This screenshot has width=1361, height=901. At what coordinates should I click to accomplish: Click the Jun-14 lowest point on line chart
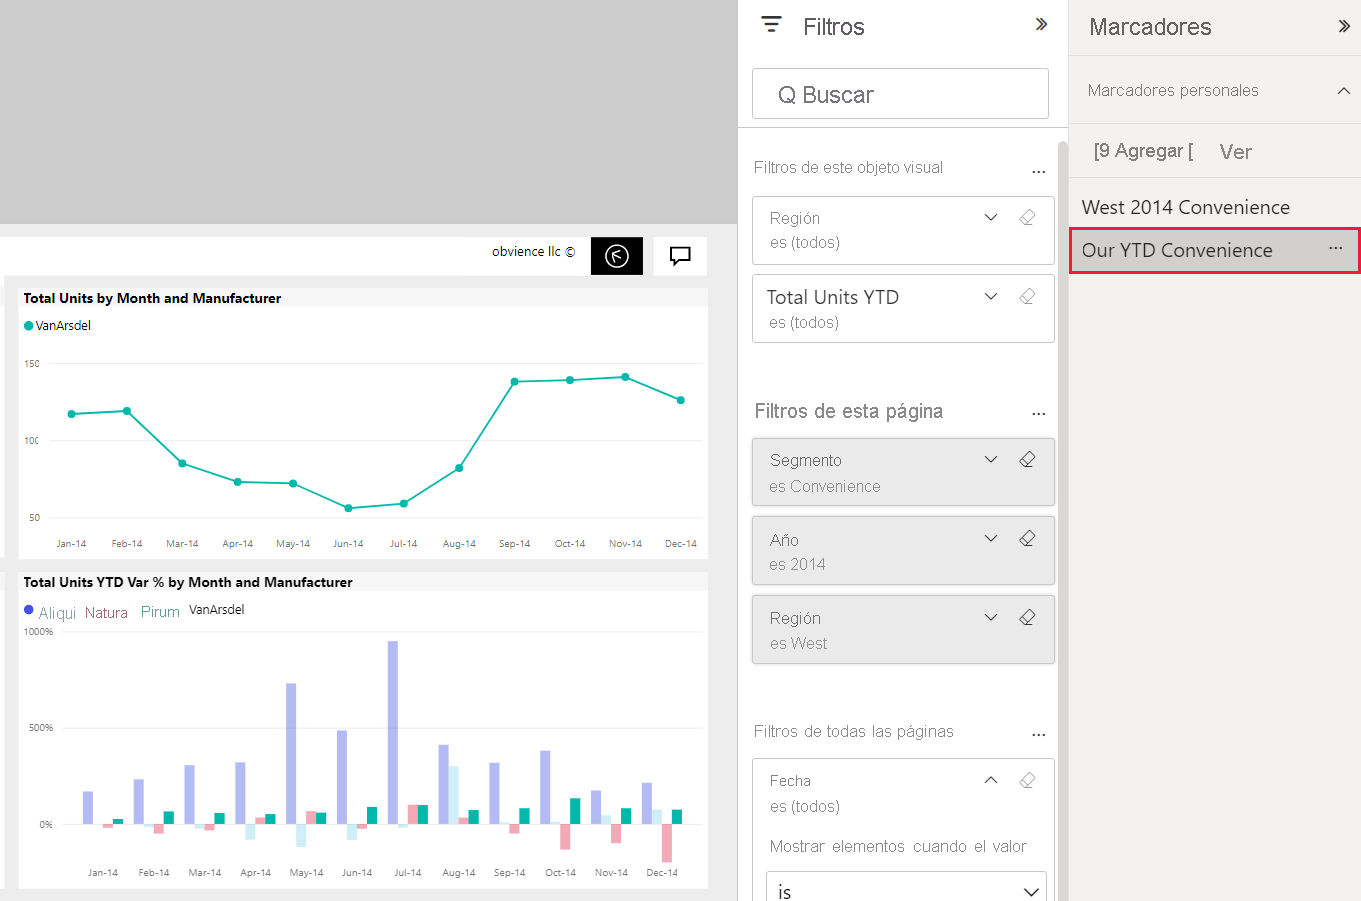coord(348,508)
